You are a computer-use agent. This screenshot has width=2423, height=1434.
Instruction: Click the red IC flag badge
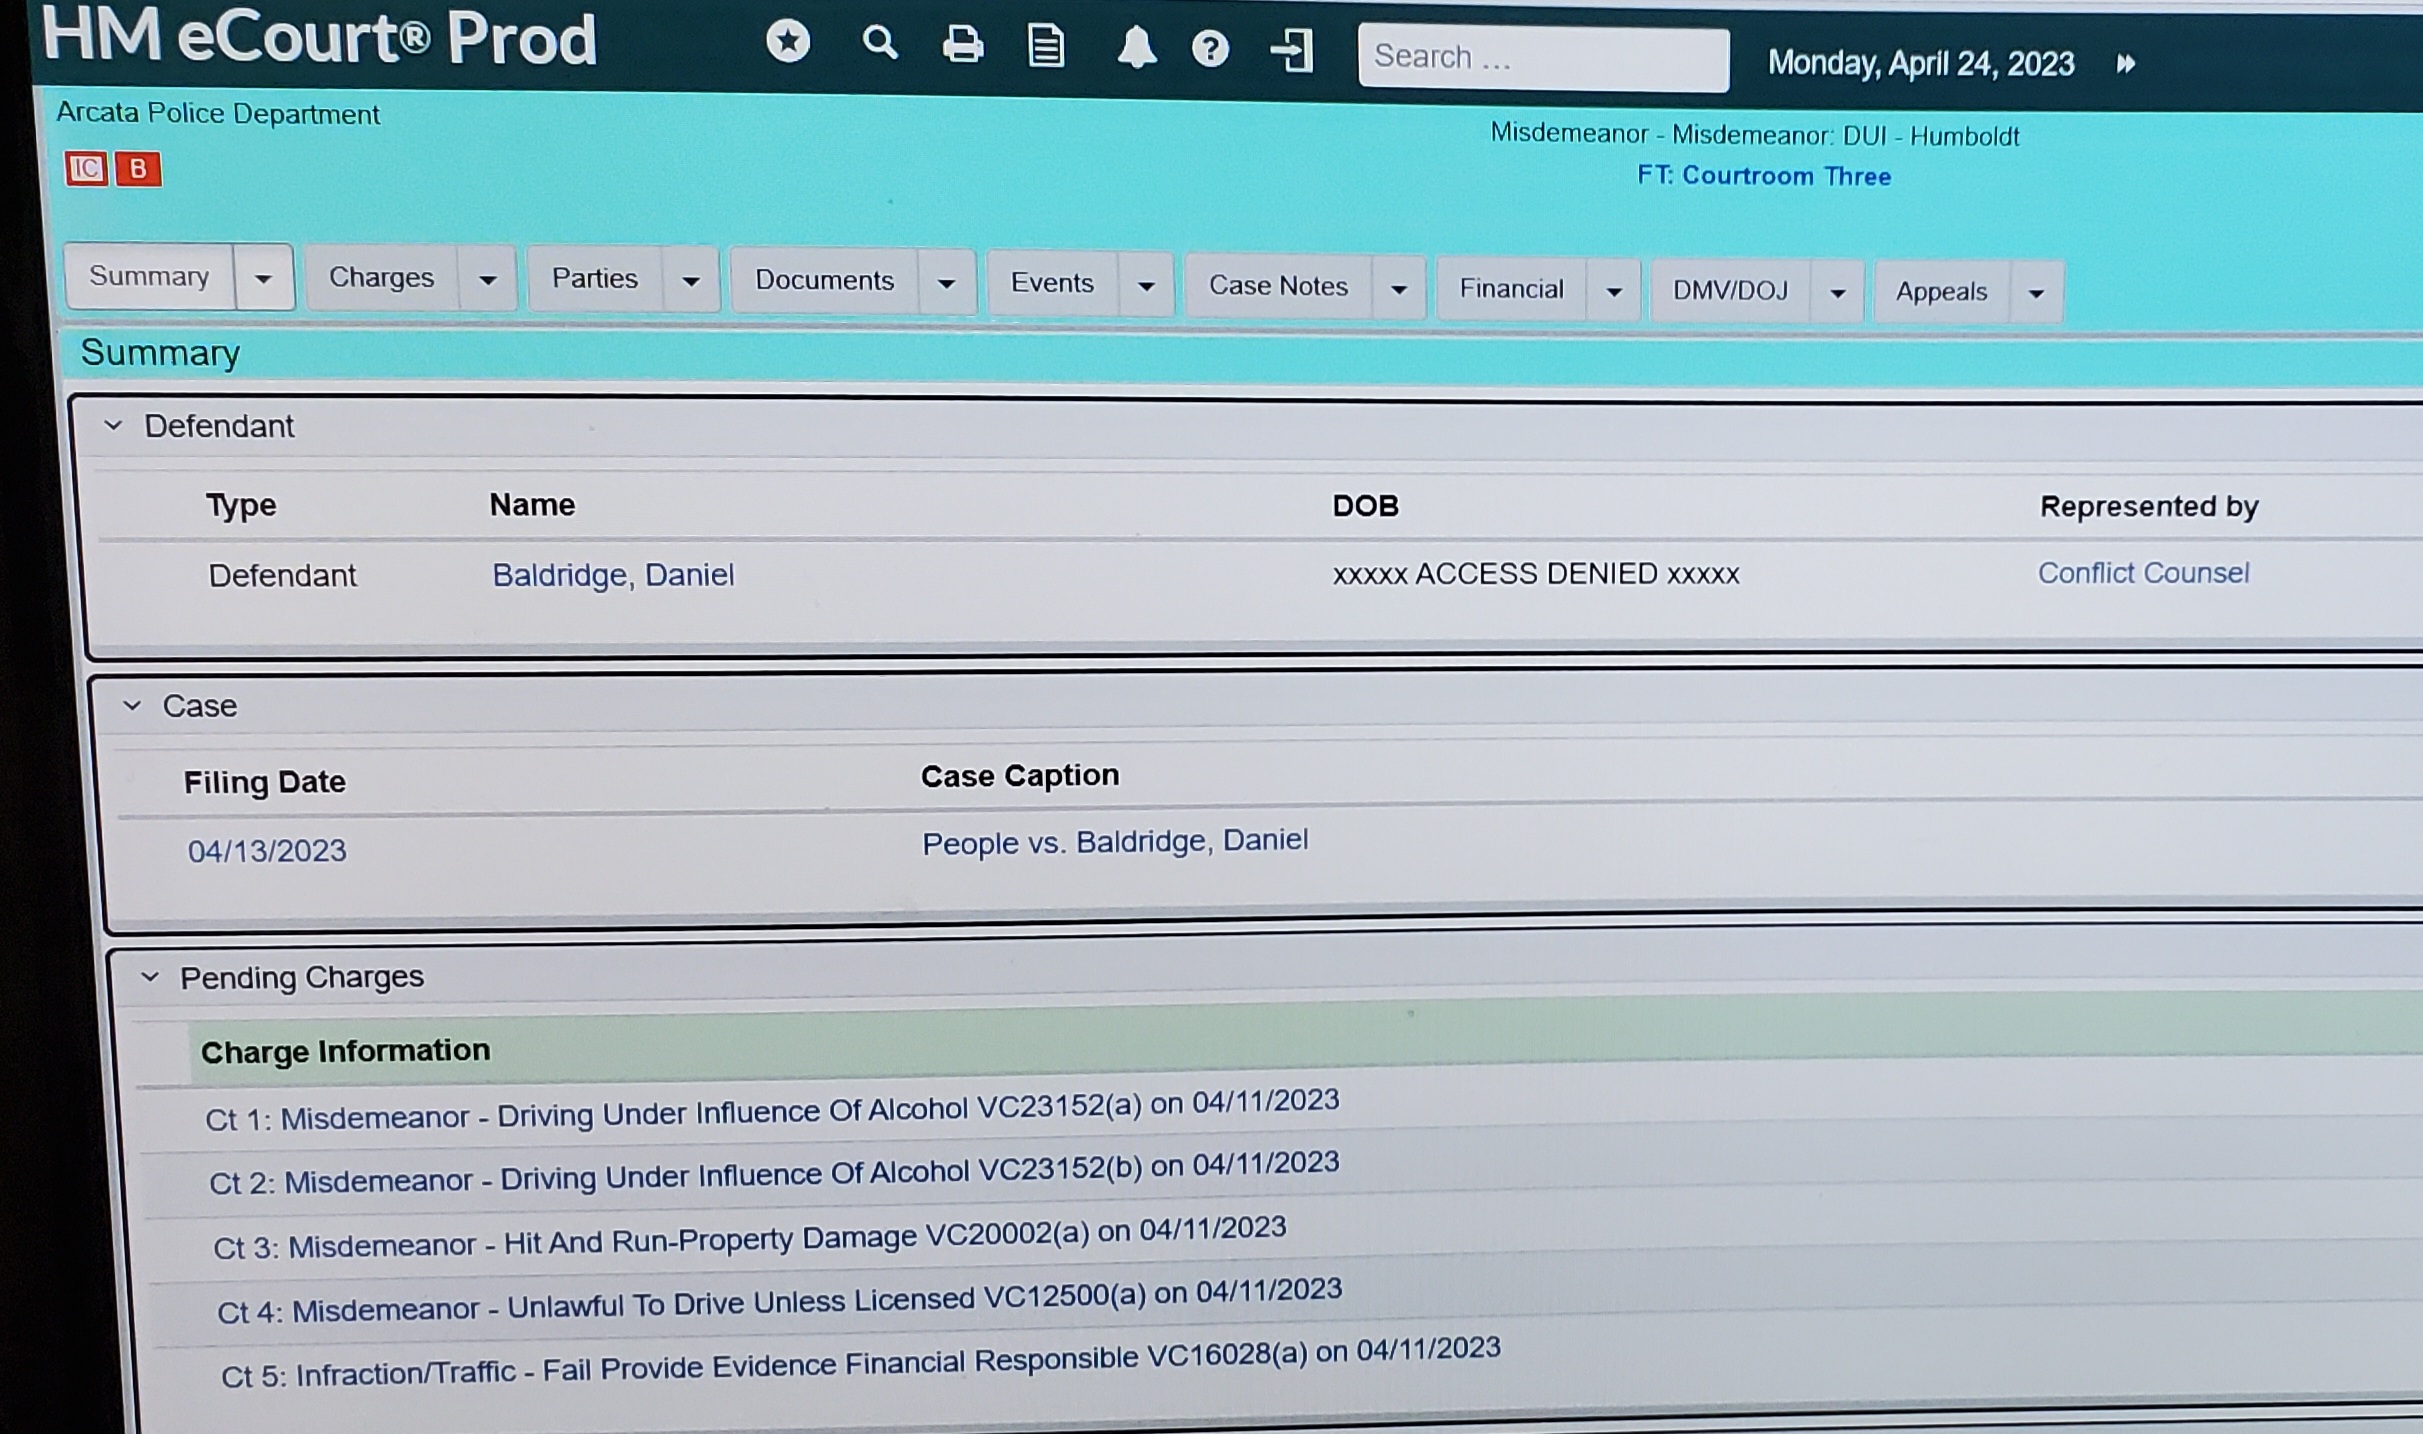coord(86,169)
